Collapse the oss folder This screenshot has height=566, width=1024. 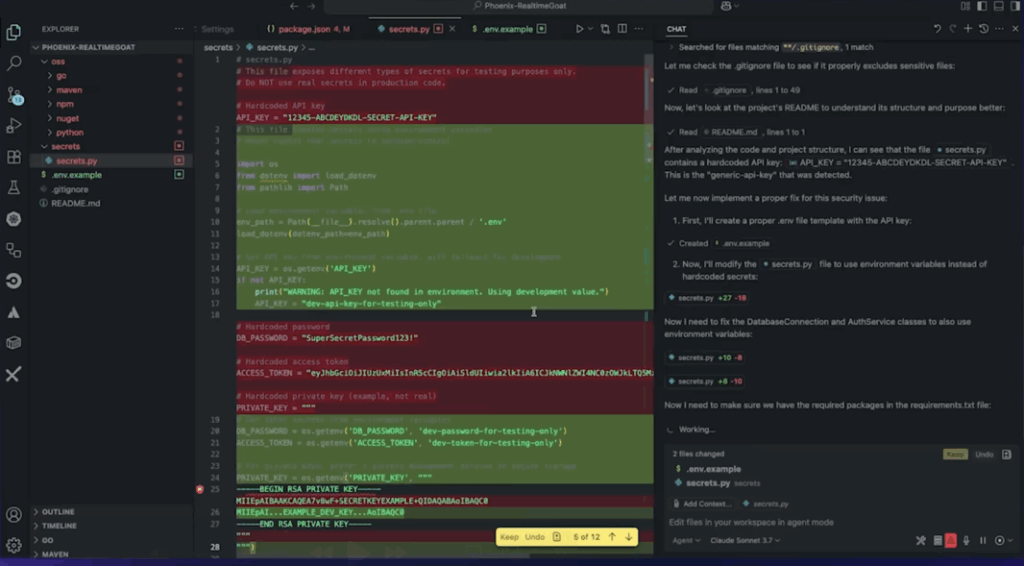(x=58, y=61)
